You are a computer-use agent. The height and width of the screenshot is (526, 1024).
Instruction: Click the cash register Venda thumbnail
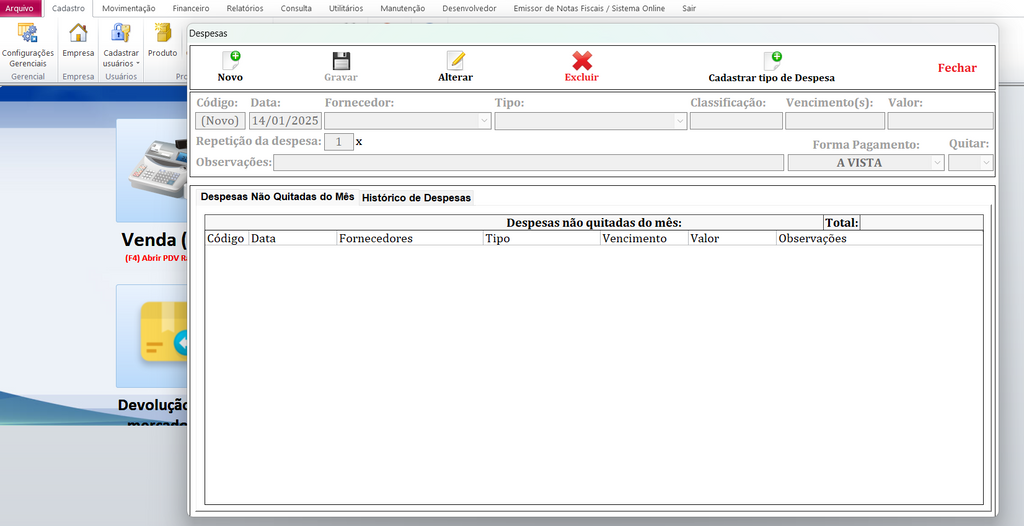point(151,170)
